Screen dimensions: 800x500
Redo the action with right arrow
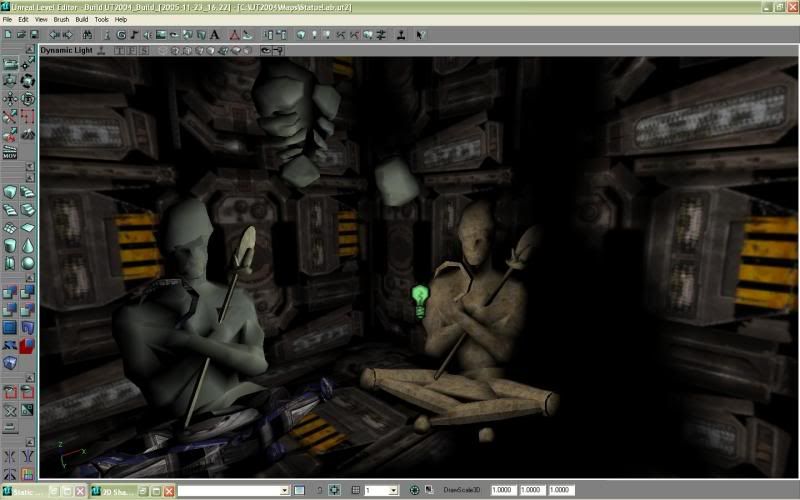coord(67,35)
